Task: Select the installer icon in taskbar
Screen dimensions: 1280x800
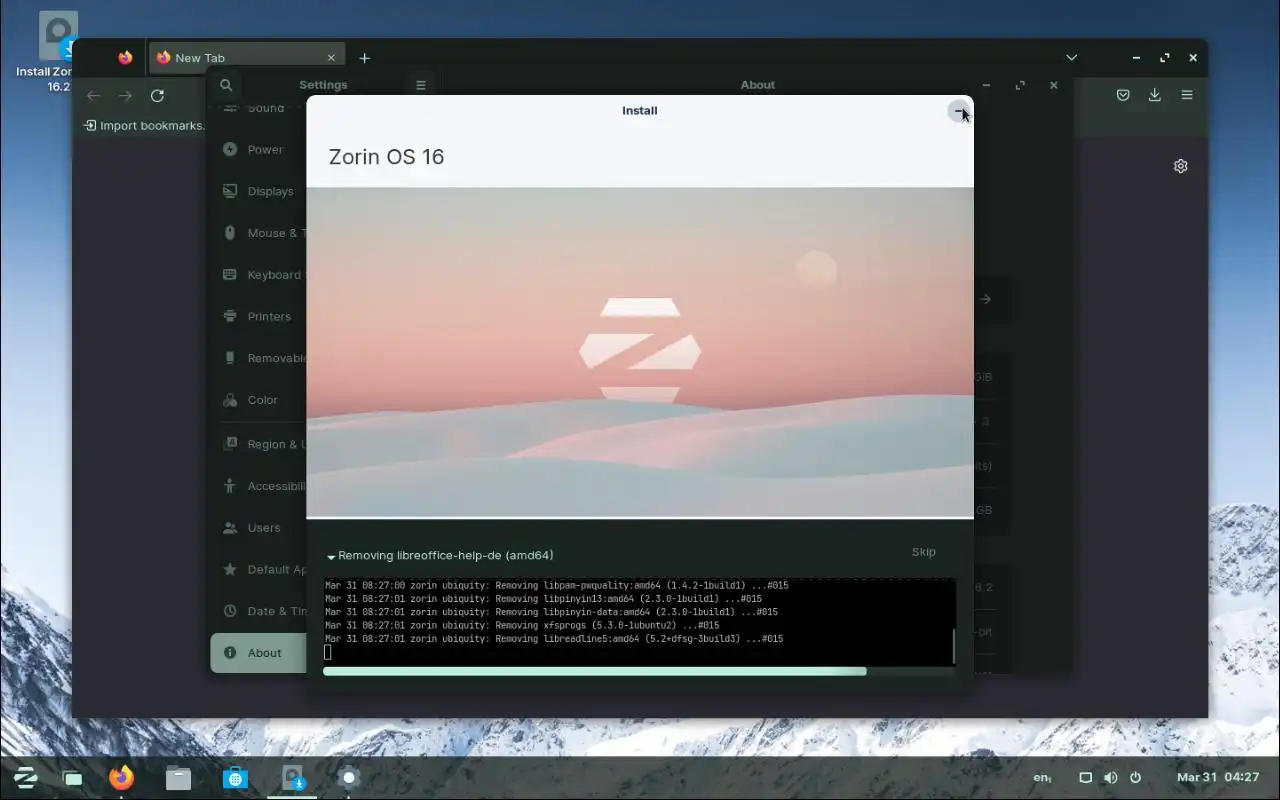Action: pos(292,777)
